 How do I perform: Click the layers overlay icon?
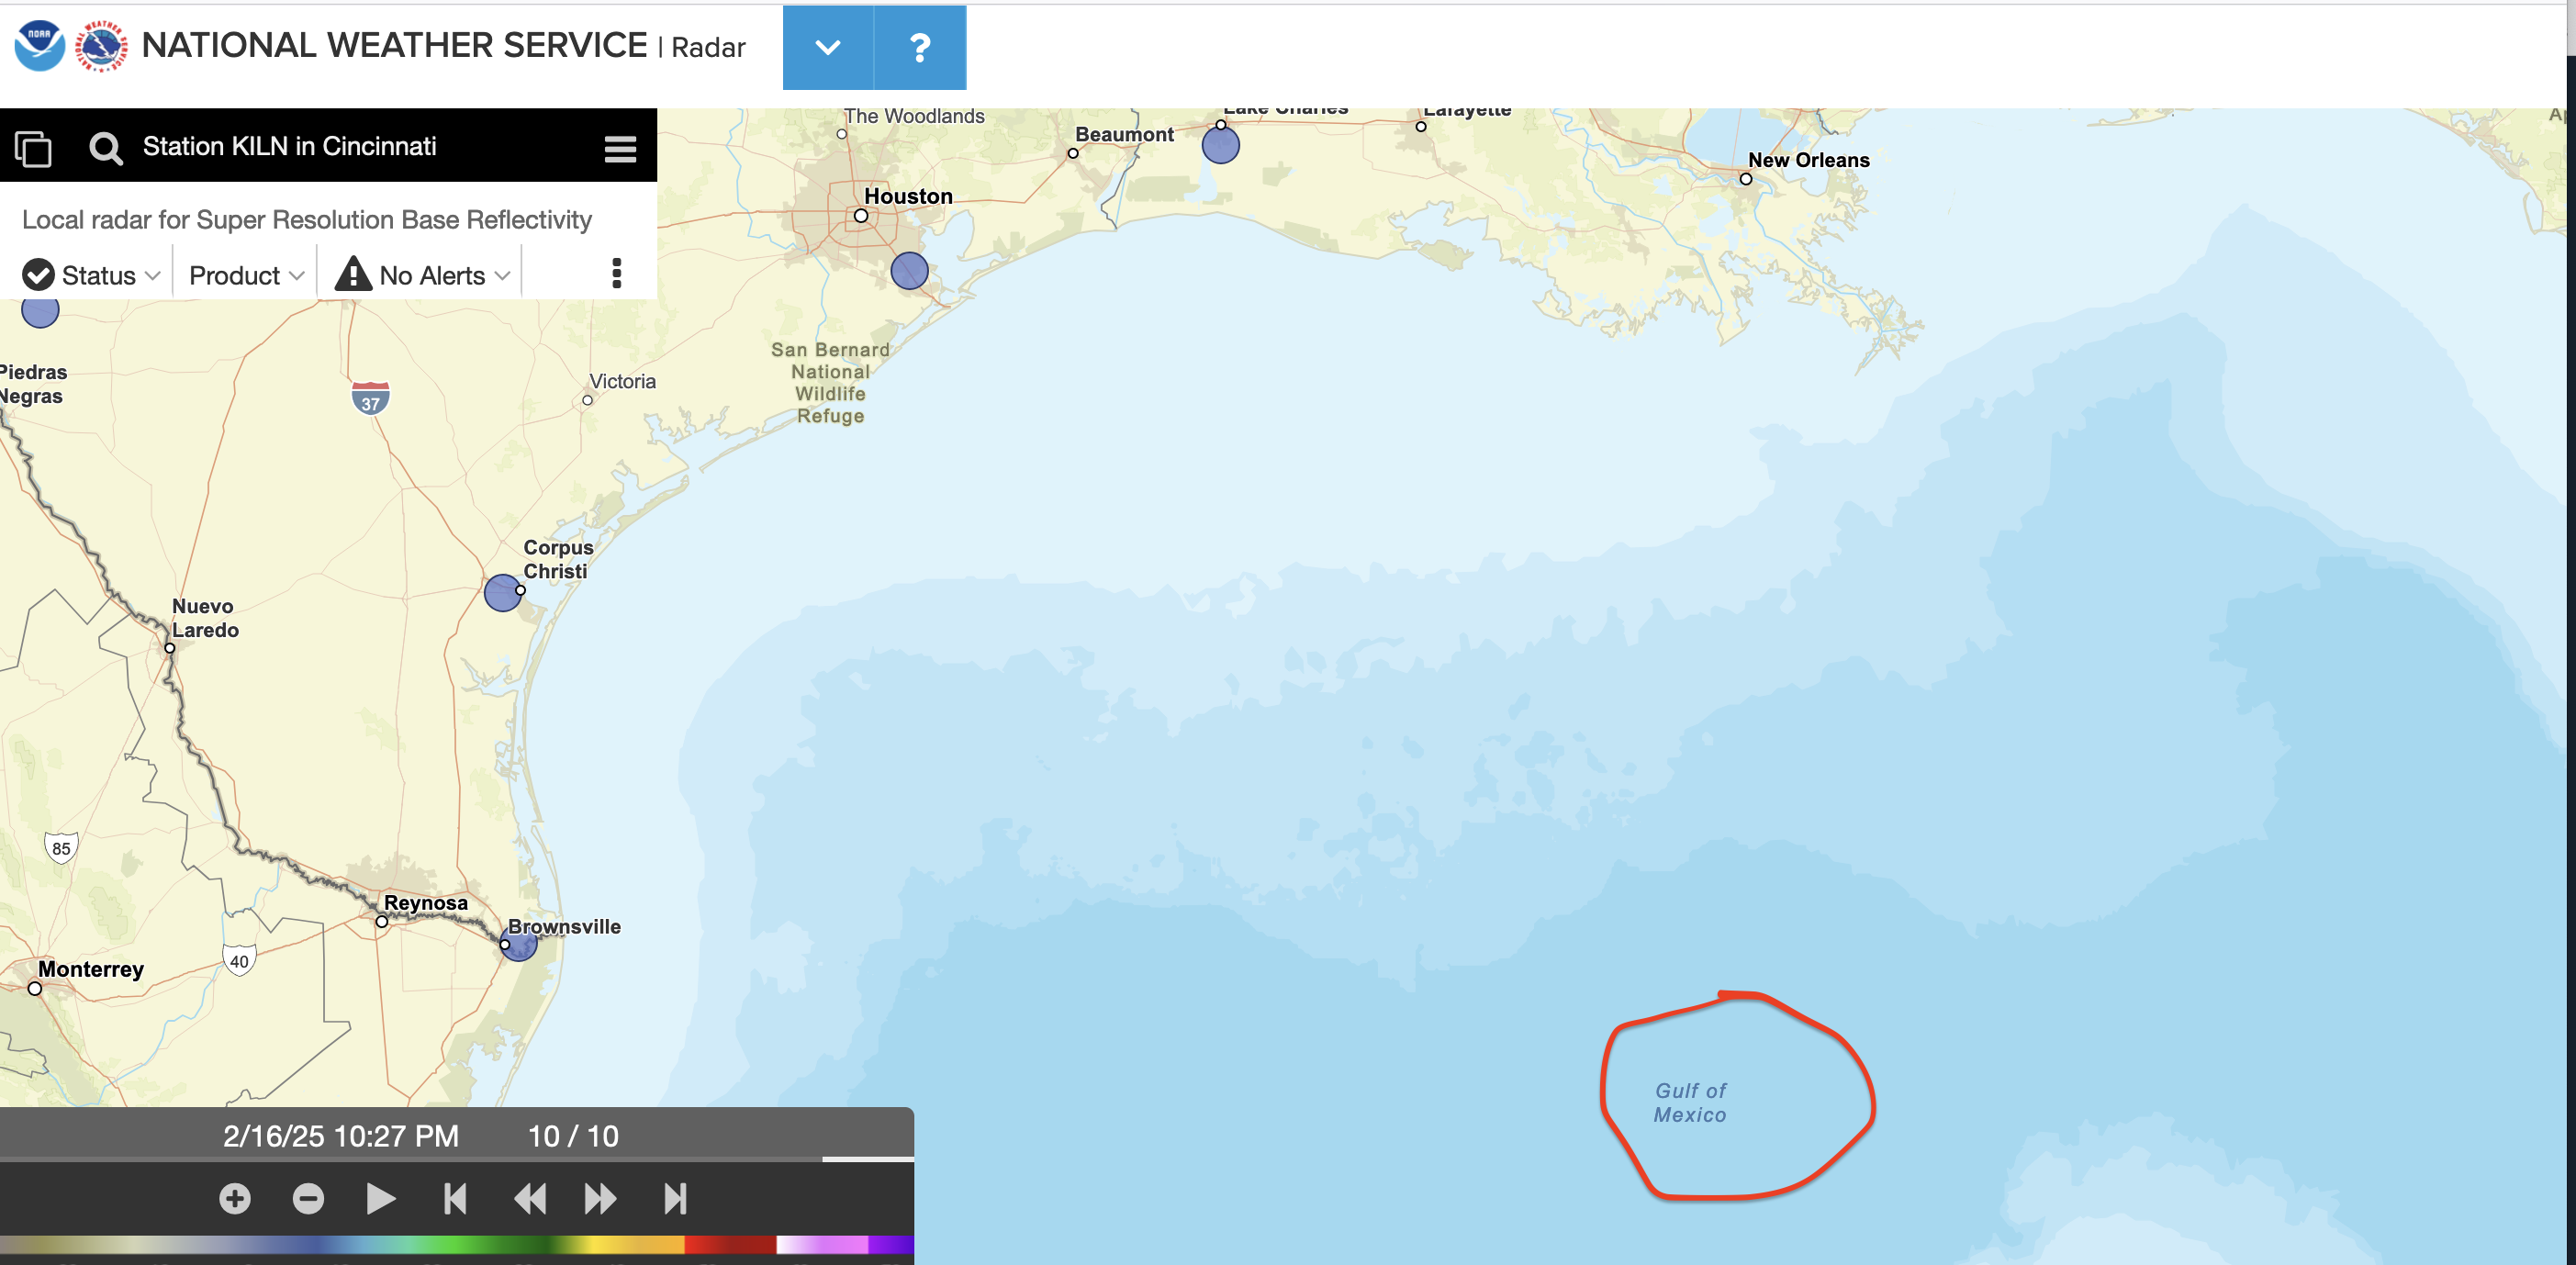pos(33,148)
